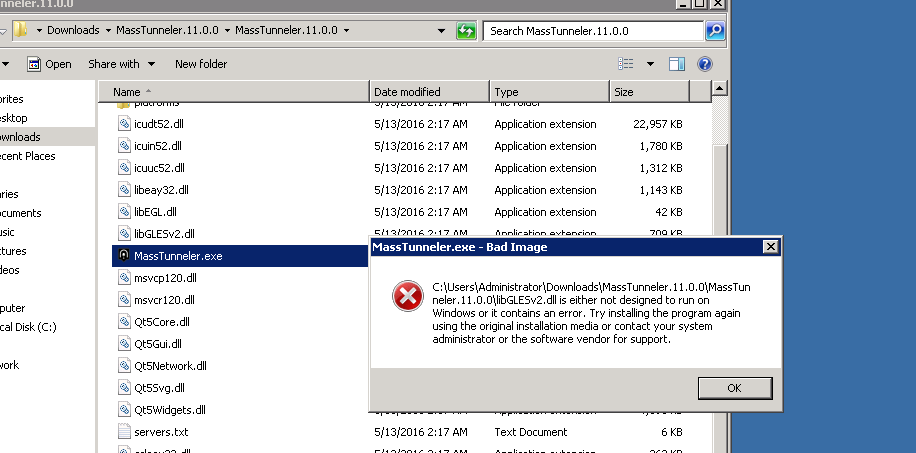Click the 1,143 KB size value

(661, 190)
